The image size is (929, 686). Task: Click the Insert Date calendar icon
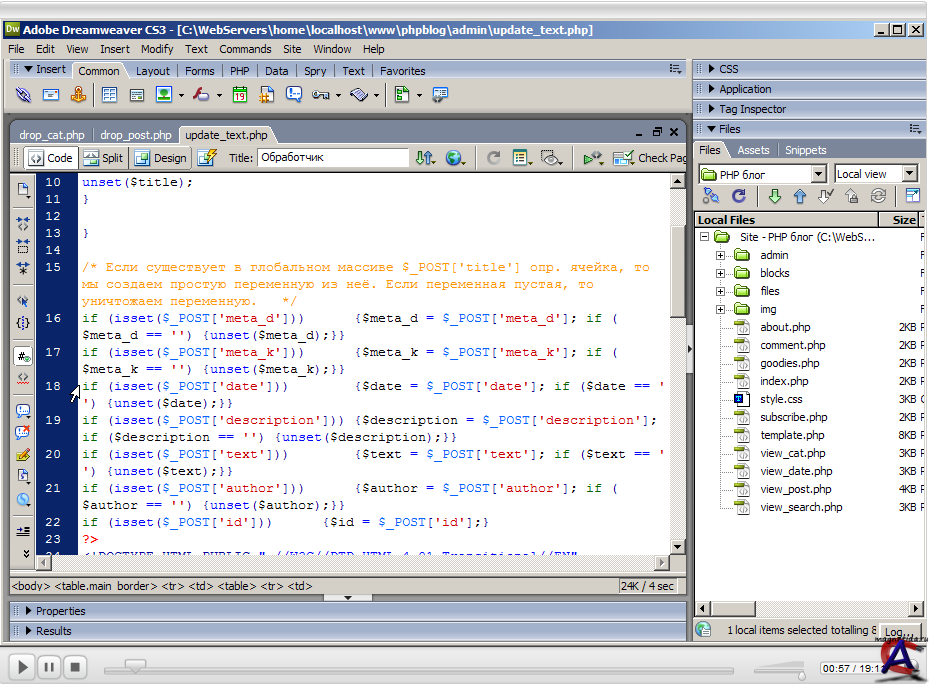coord(240,95)
